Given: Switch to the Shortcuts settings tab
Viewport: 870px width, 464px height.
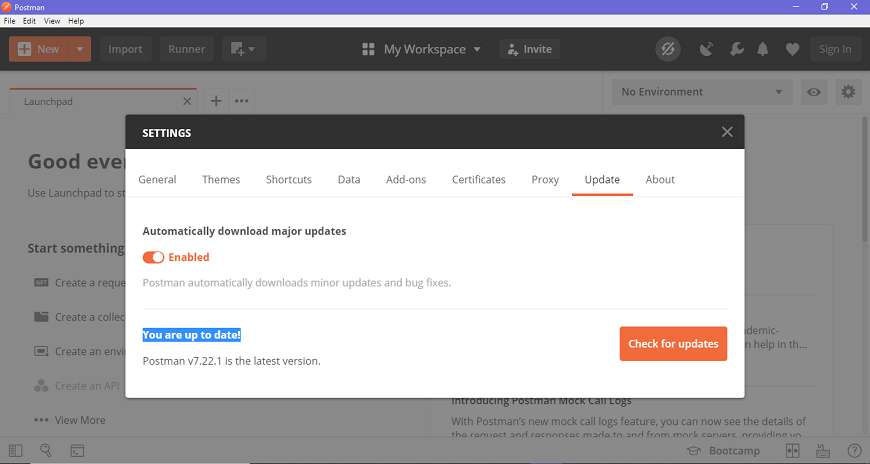Looking at the screenshot, I should (x=289, y=179).
